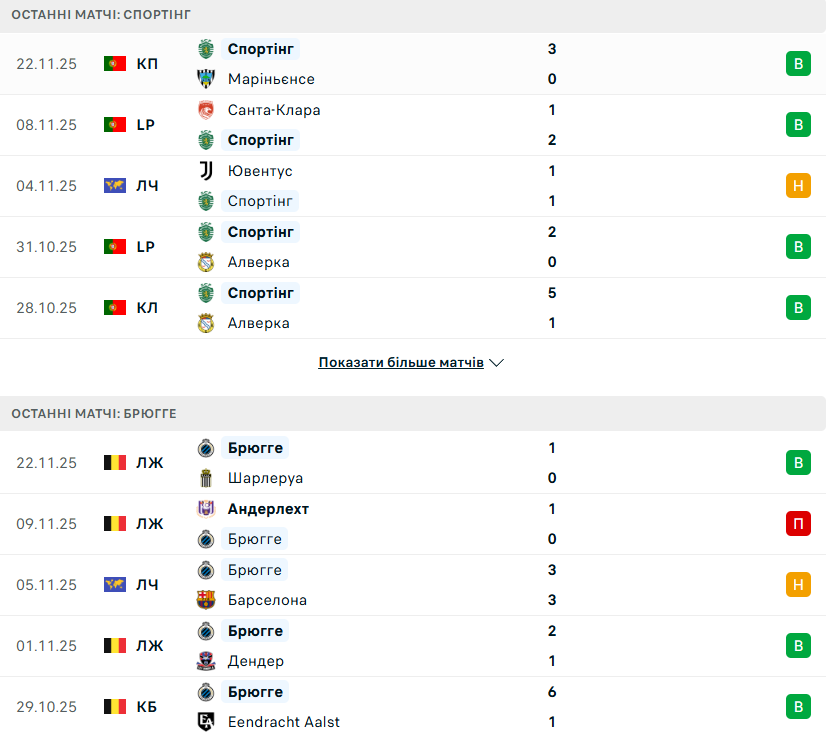The height and width of the screenshot is (733, 828).
Task: Open orange draw badge for Juventus match
Action: coord(798,186)
